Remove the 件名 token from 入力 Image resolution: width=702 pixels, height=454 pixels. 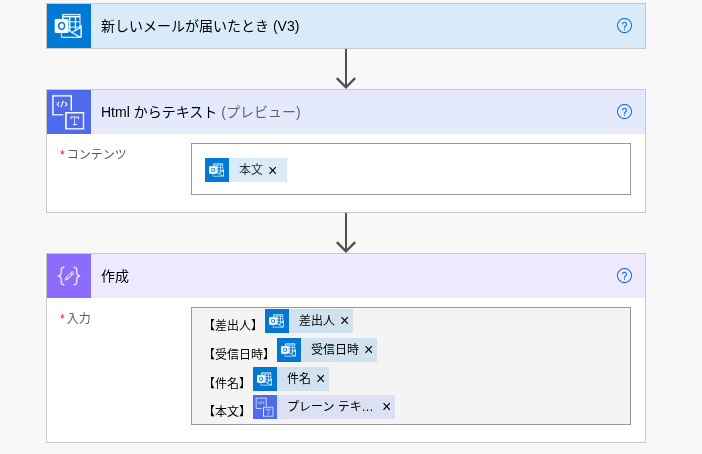click(321, 379)
